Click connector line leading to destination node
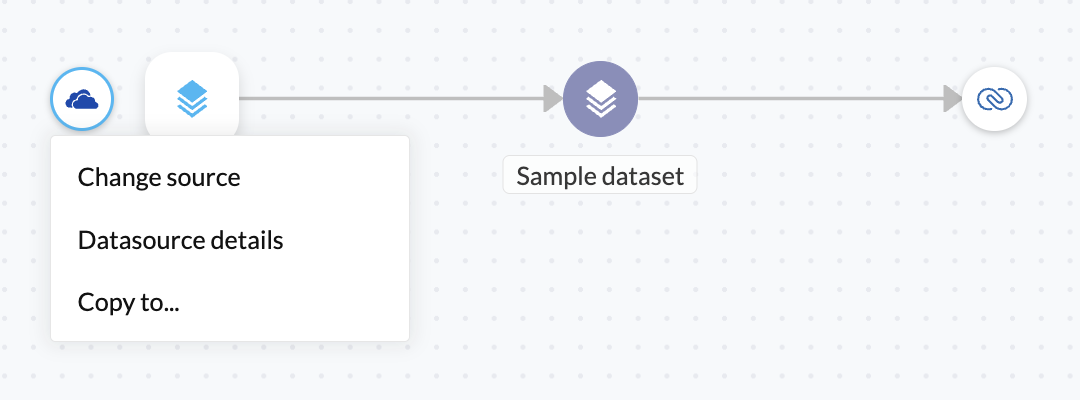 790,98
